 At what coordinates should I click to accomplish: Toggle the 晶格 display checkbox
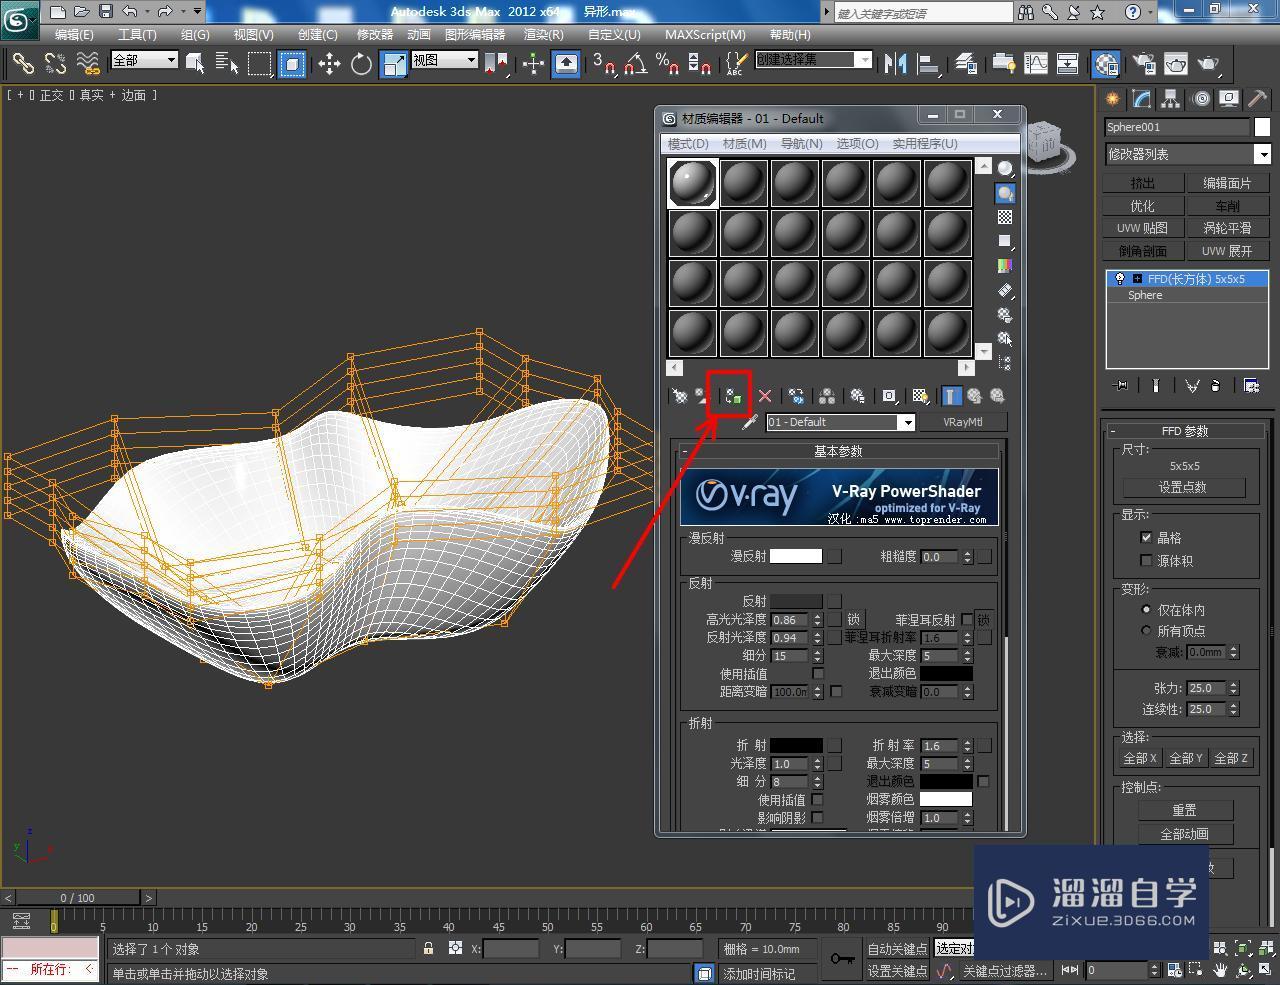point(1146,537)
